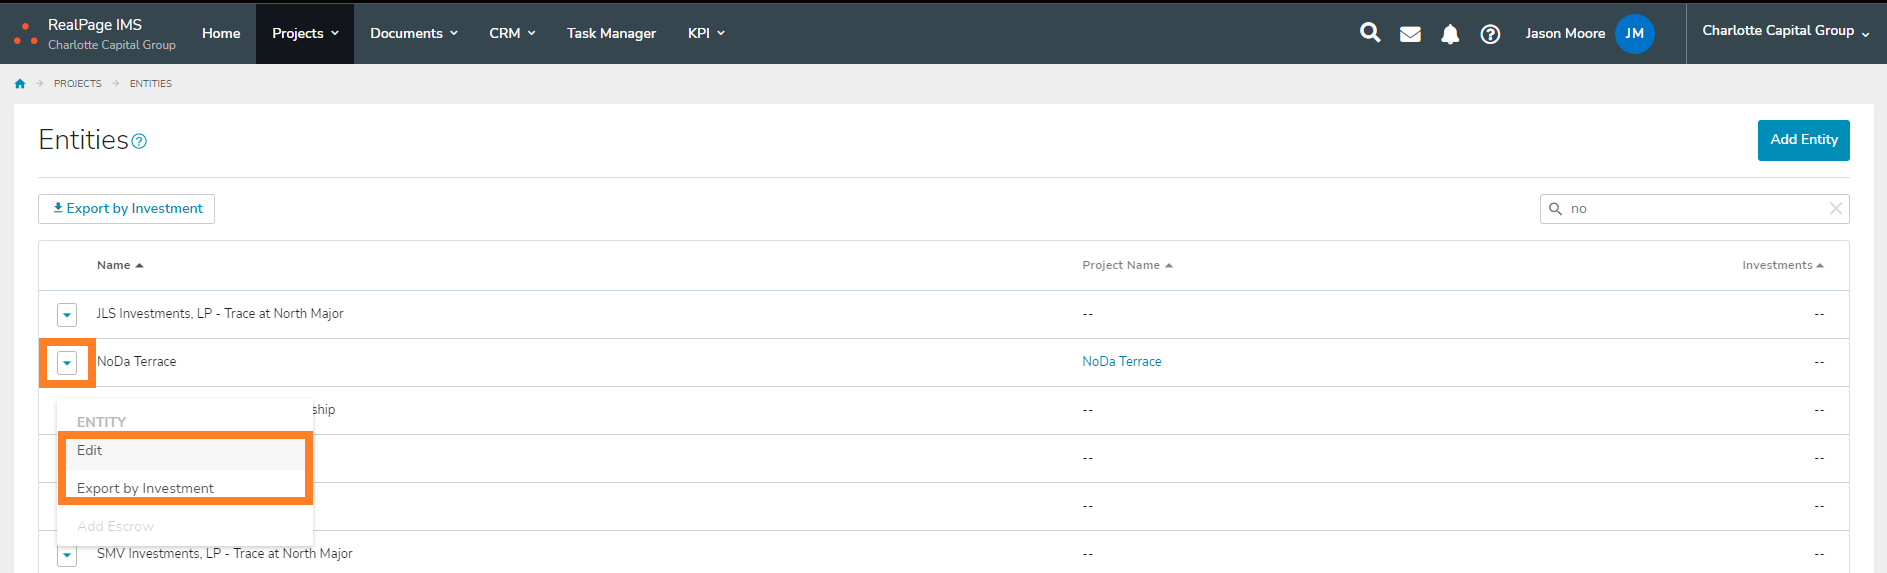Go to the home breadcrumb icon
Screen dimensions: 1887x573
click(20, 84)
